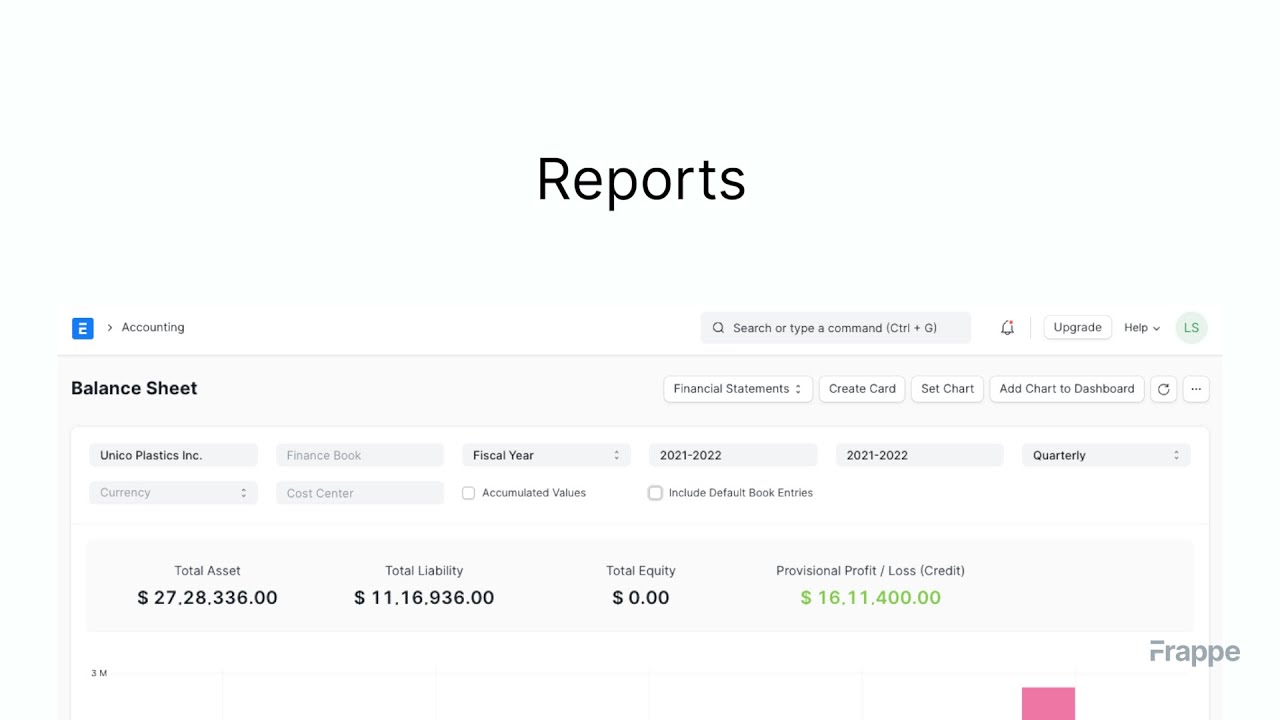Click the Provisional Profit value $ 16,11,400.00
Viewport: 1280px width, 720px height.
click(x=871, y=598)
